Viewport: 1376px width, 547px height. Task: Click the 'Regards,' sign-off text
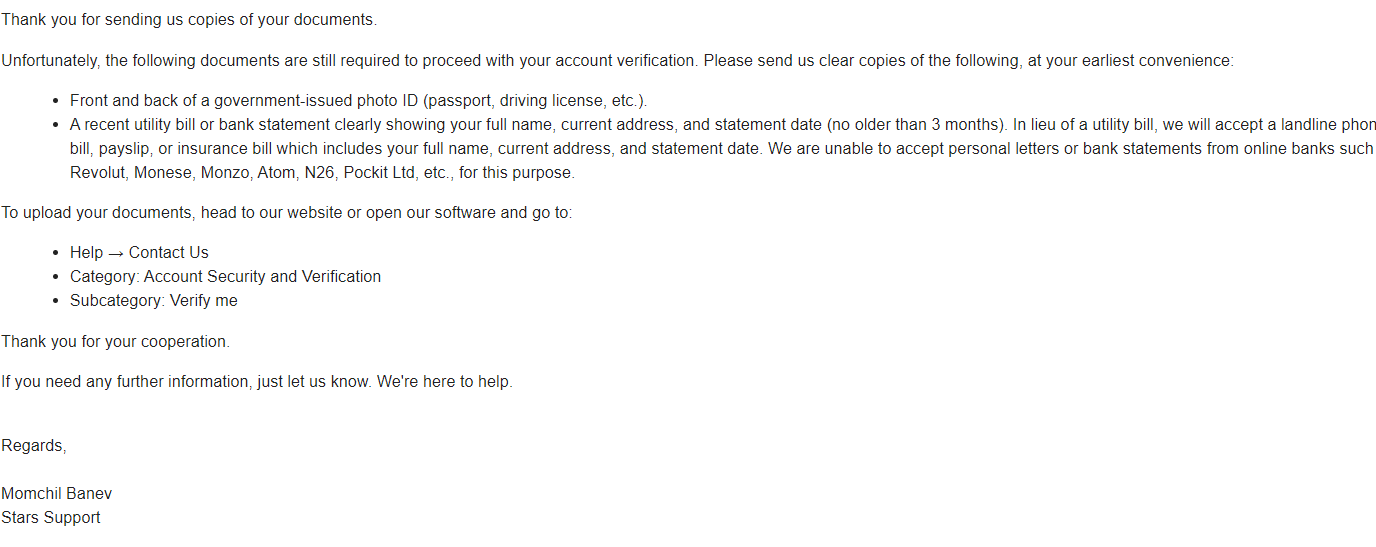34,446
